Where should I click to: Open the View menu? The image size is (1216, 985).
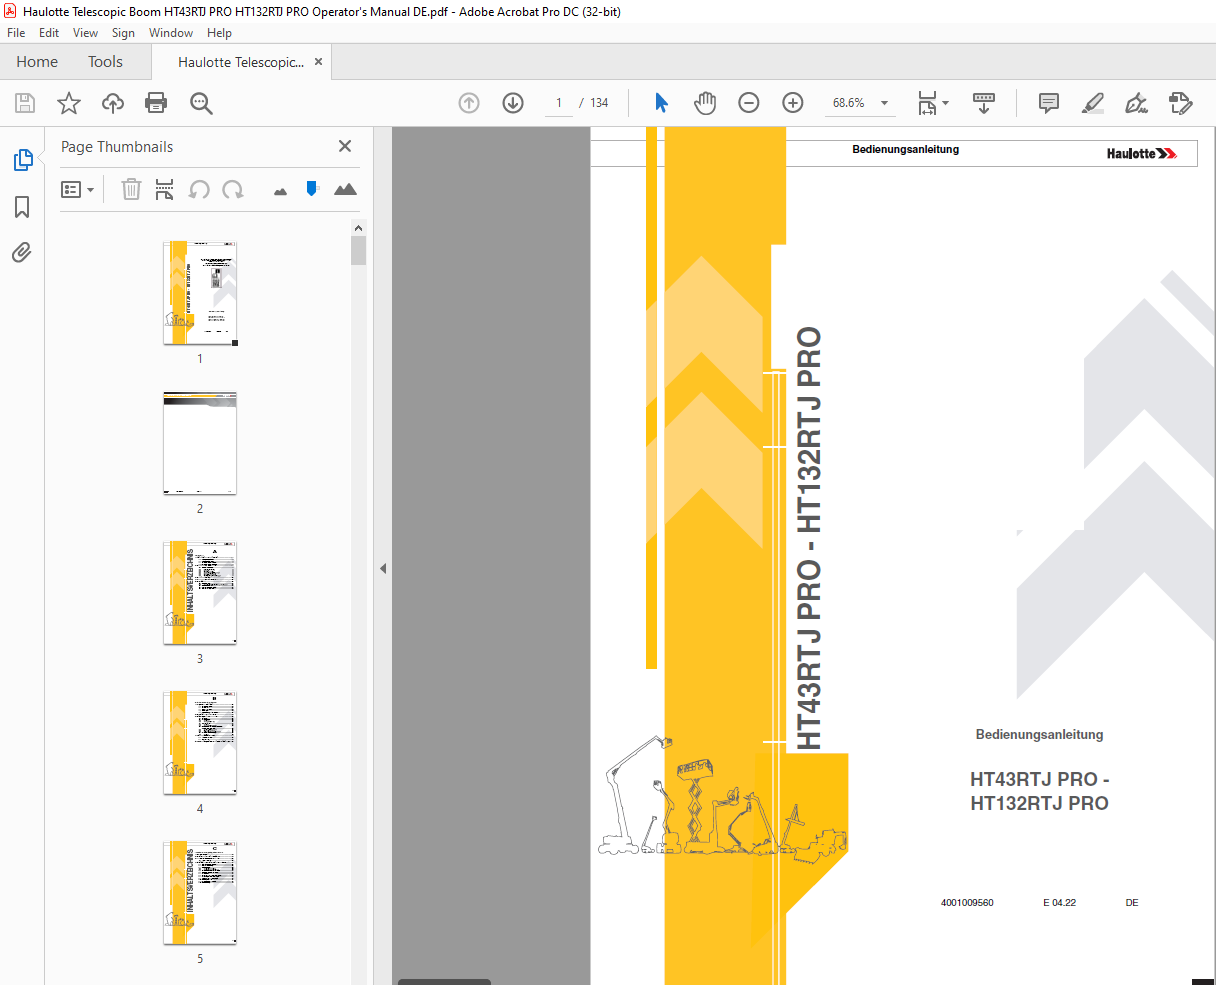pos(86,33)
